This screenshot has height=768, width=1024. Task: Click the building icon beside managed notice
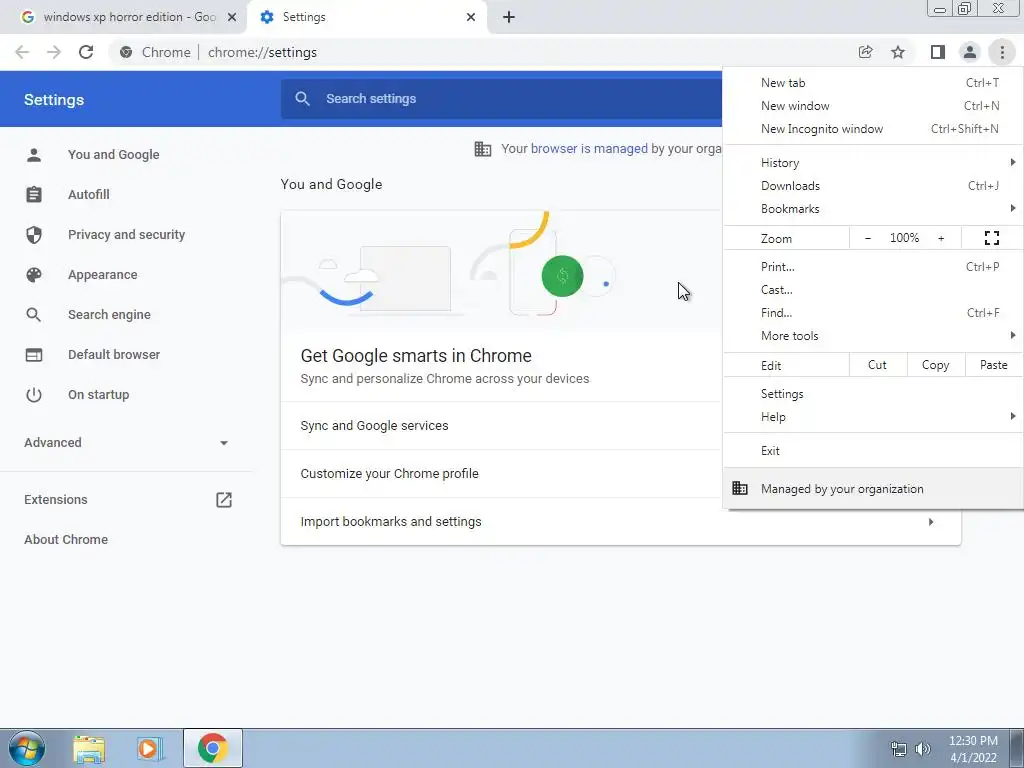click(x=483, y=149)
